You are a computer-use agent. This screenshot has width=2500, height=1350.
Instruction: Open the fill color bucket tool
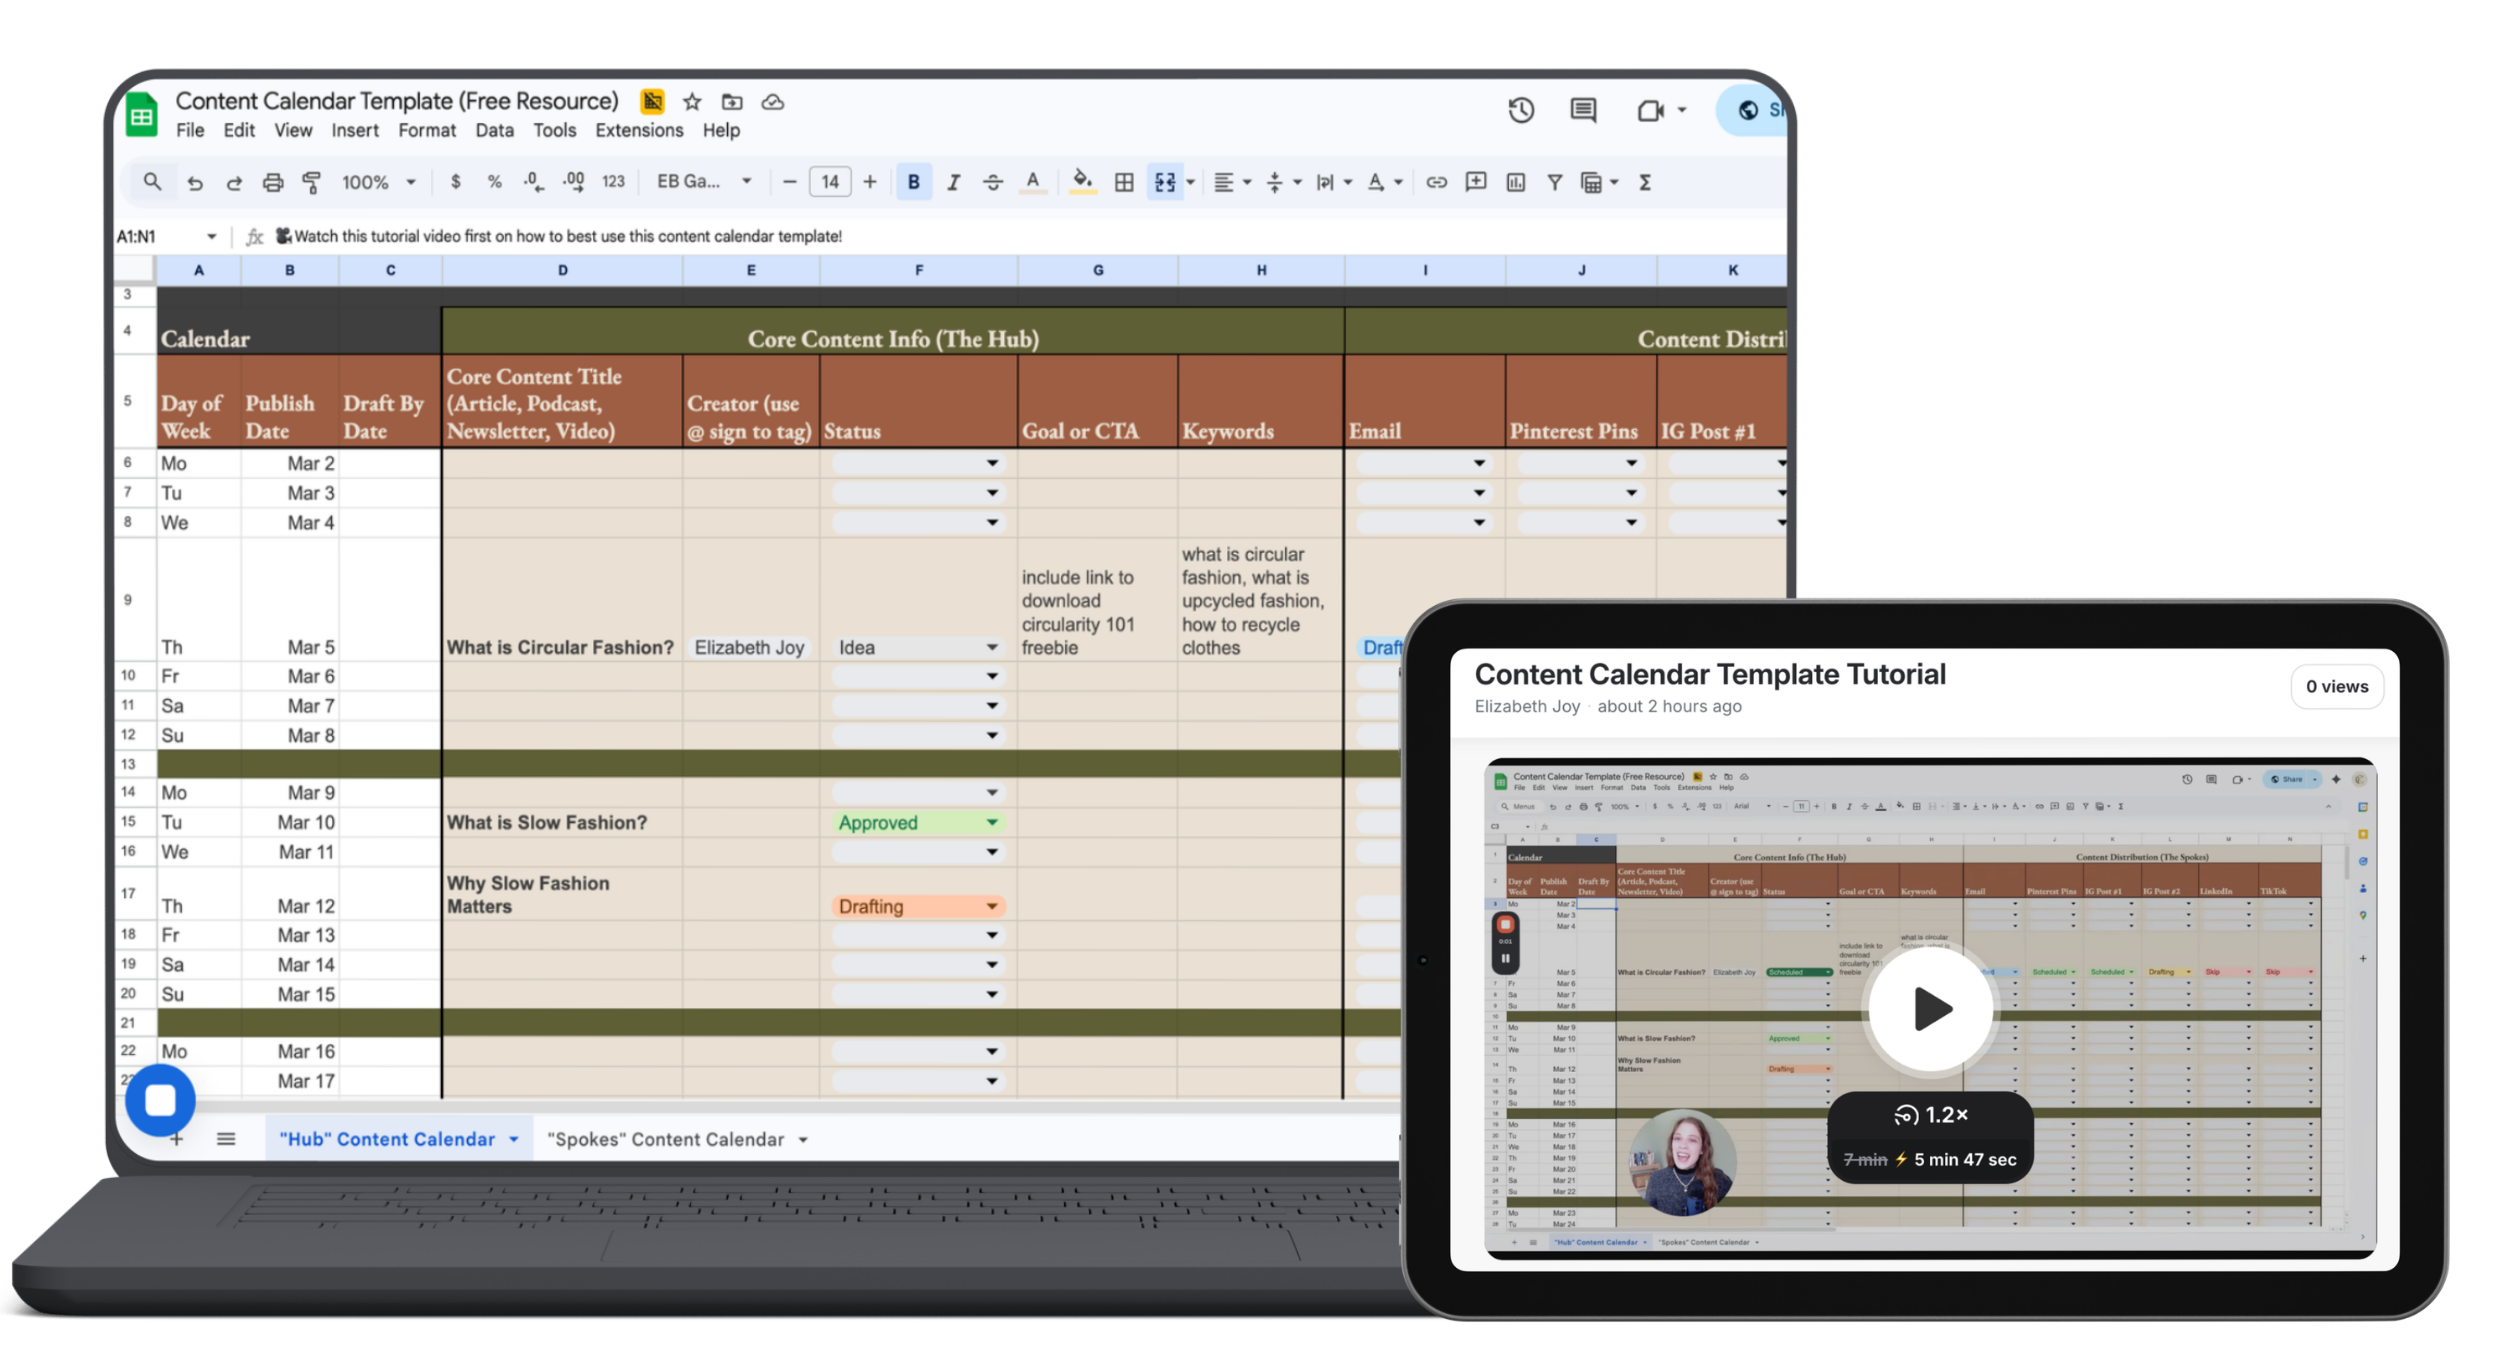[x=1082, y=181]
